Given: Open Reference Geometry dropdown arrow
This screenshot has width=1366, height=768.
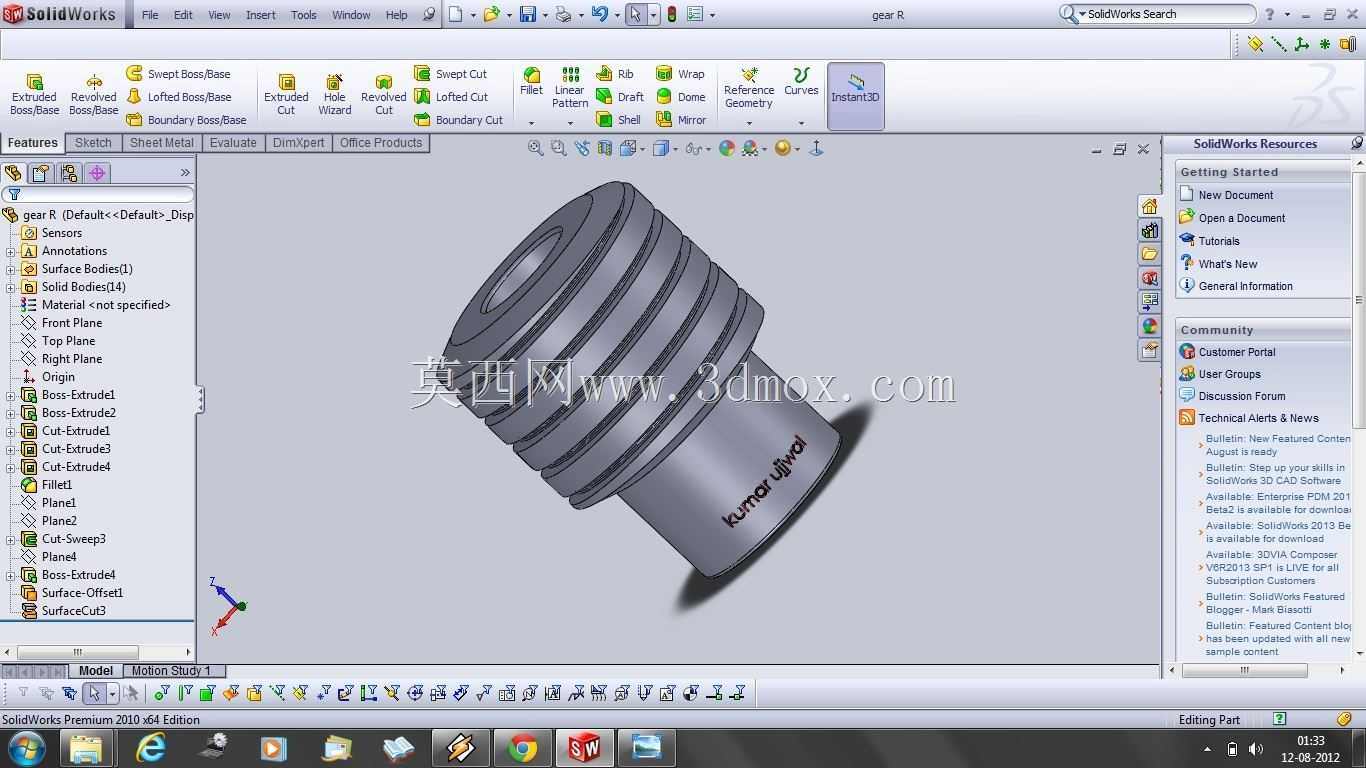Looking at the screenshot, I should 749,123.
